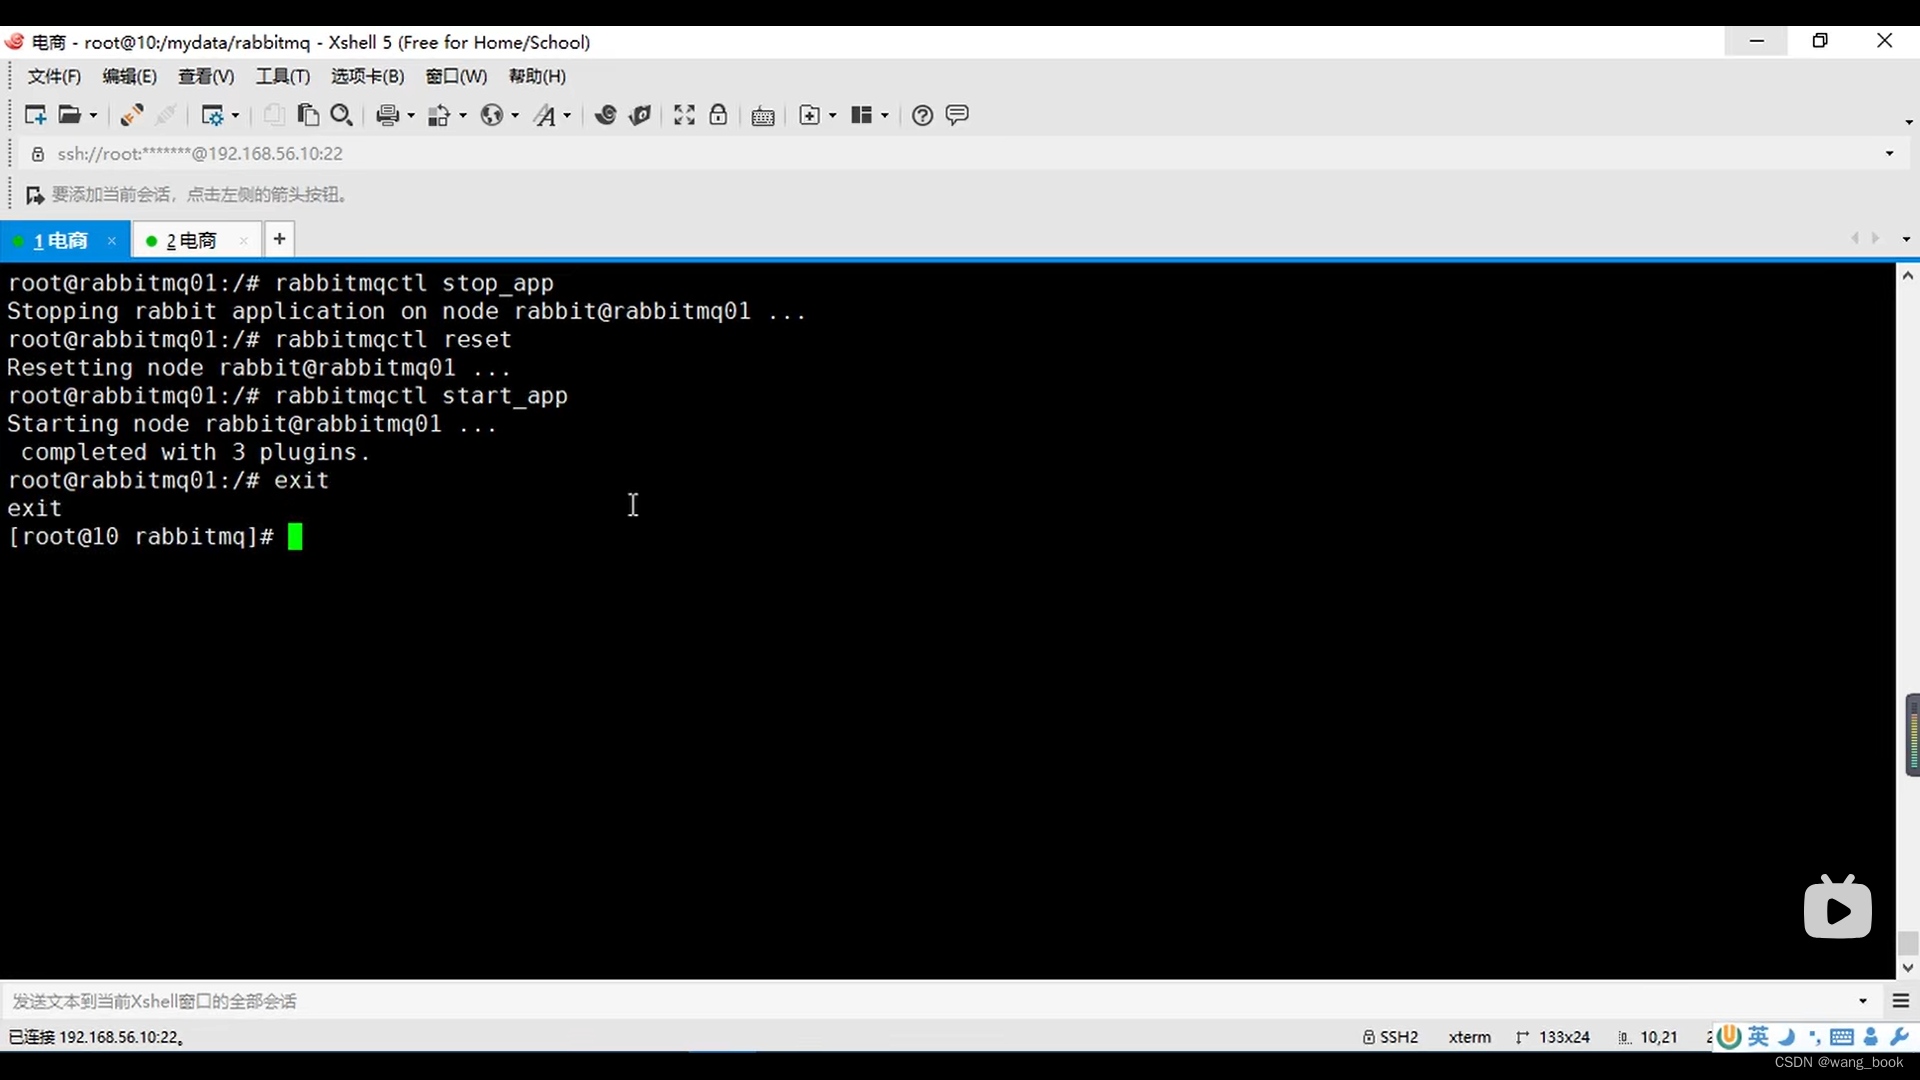Open the 工具(T) menu

[283, 76]
